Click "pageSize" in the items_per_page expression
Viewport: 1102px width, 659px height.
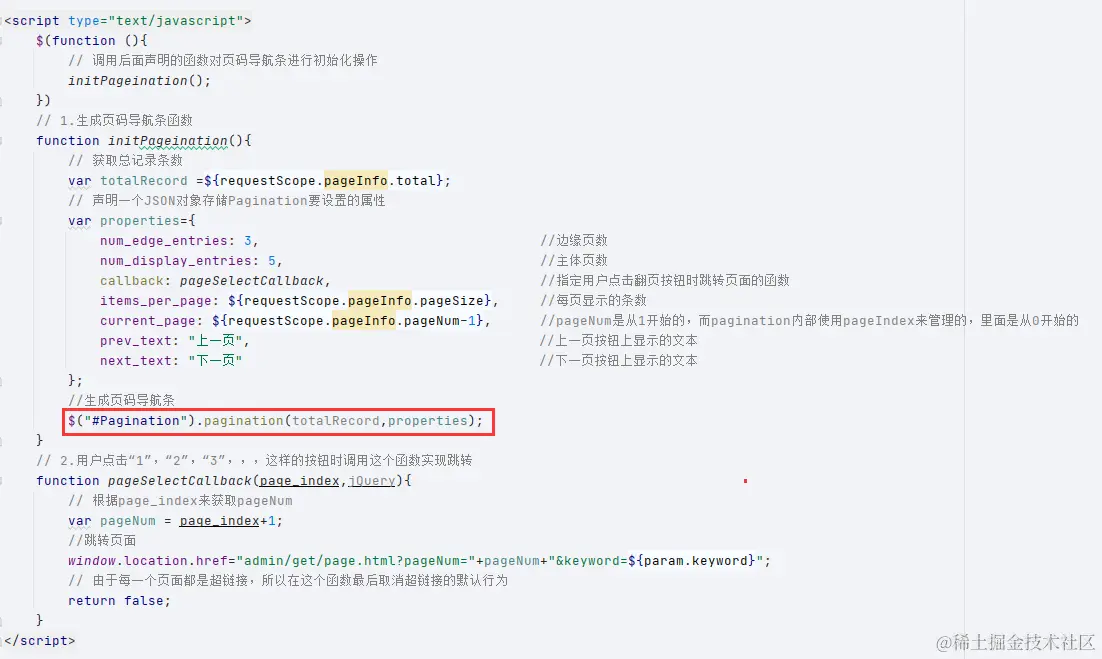tap(451, 301)
